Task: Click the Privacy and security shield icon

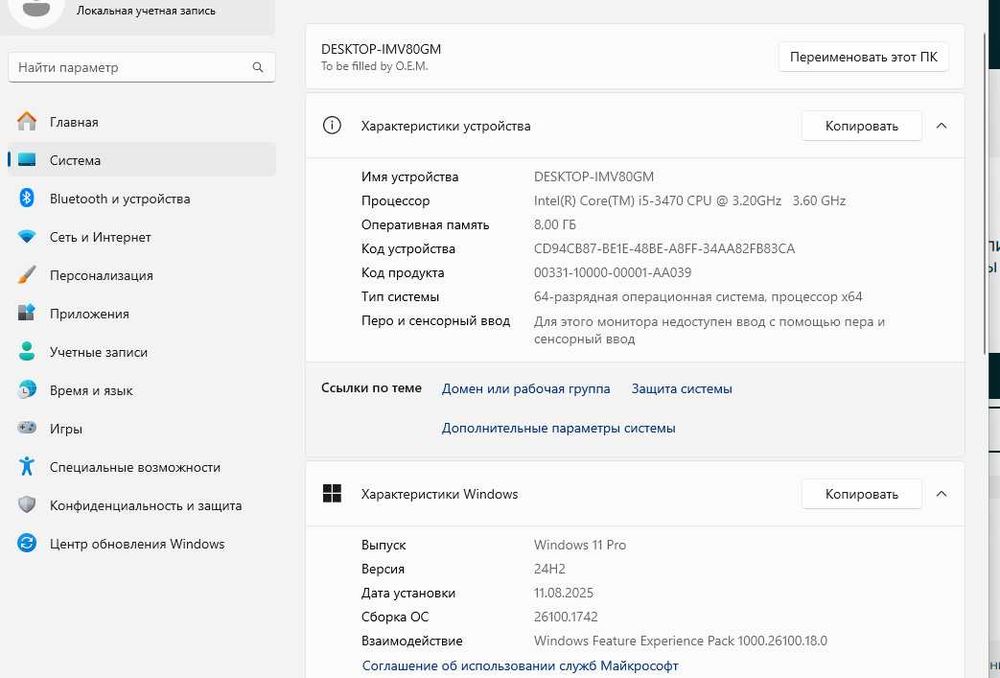Action: [28, 506]
